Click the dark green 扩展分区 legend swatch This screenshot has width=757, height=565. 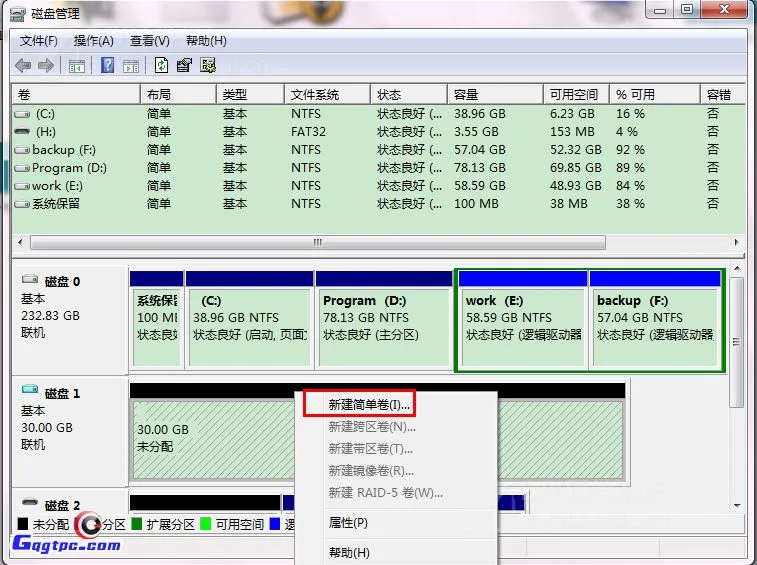point(137,524)
